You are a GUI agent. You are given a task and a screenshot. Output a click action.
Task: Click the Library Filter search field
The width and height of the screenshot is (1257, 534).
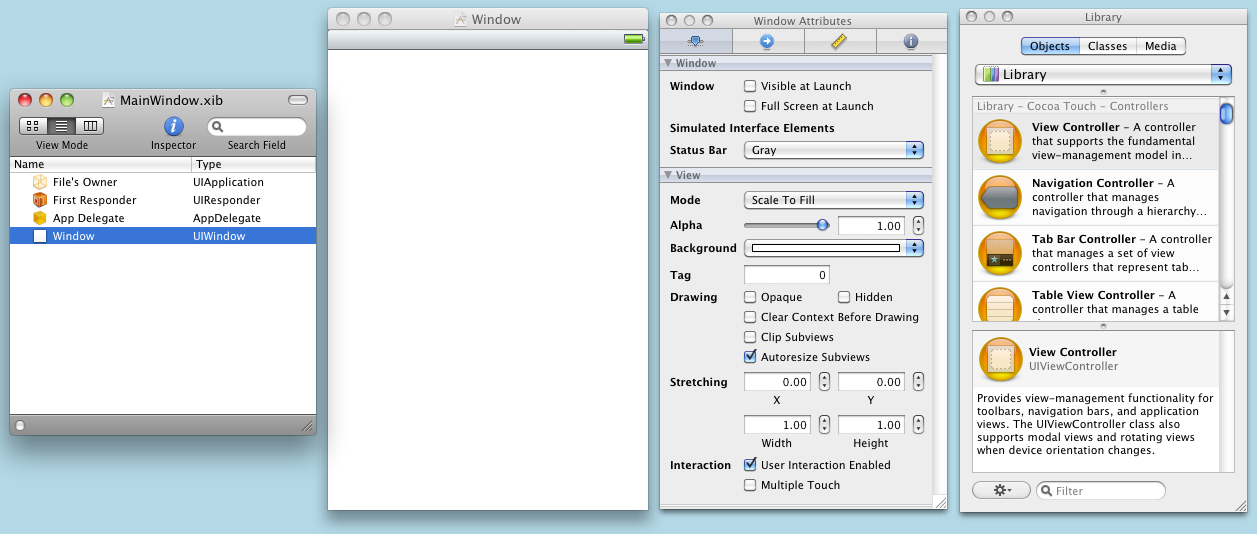tap(1101, 491)
